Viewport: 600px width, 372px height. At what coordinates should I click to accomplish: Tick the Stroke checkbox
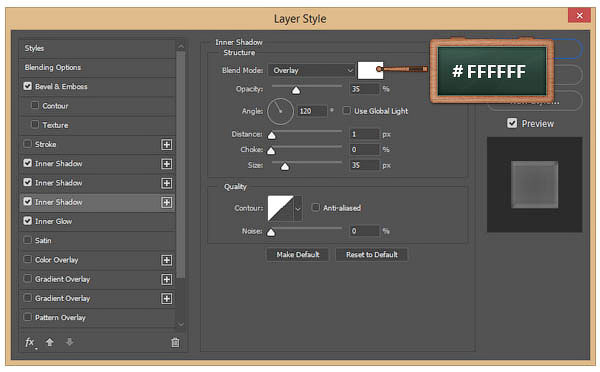tap(28, 144)
